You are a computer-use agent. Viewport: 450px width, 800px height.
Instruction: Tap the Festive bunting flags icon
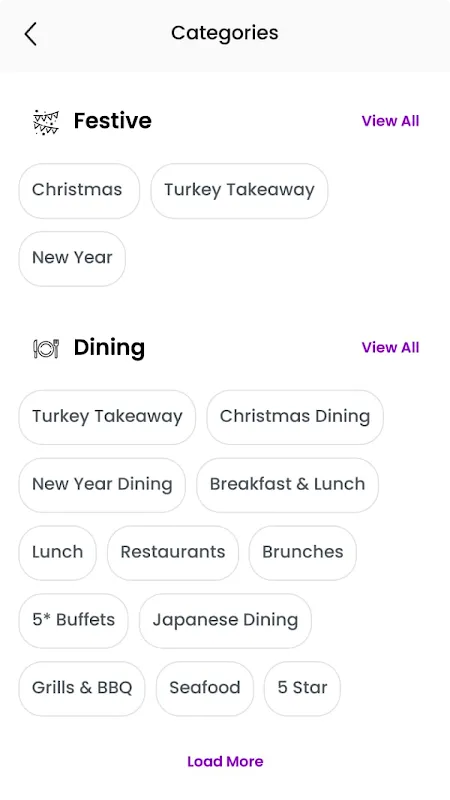tap(46, 122)
